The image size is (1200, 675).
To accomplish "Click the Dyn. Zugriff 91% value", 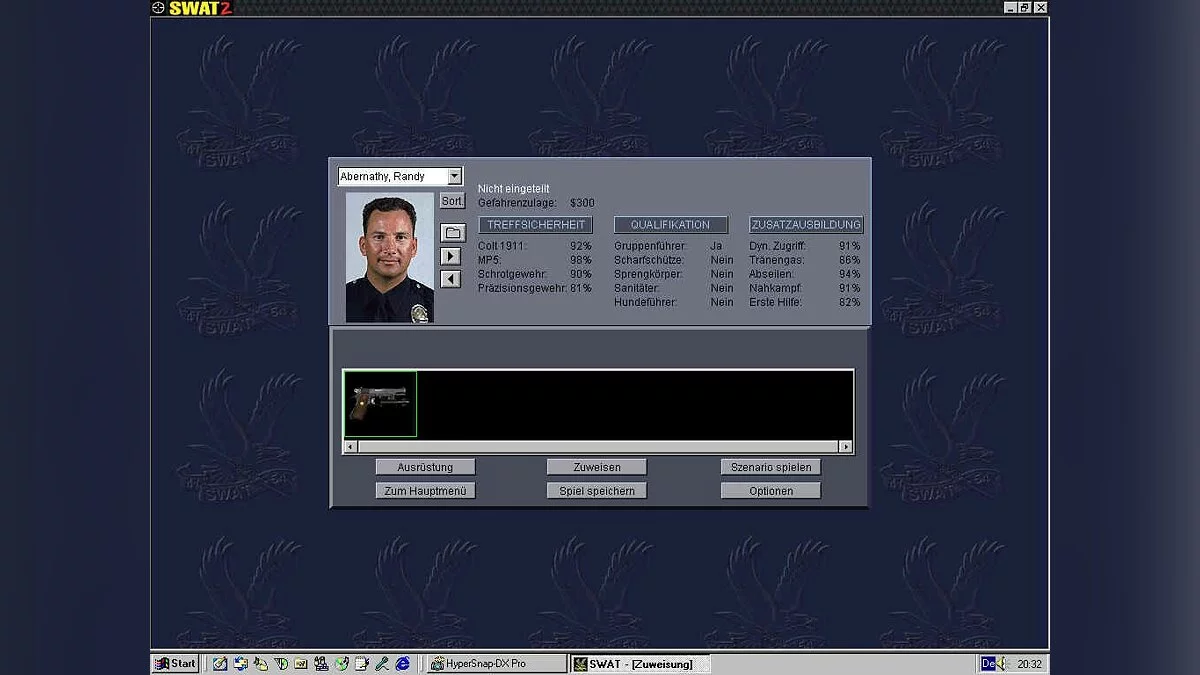I will [x=850, y=246].
